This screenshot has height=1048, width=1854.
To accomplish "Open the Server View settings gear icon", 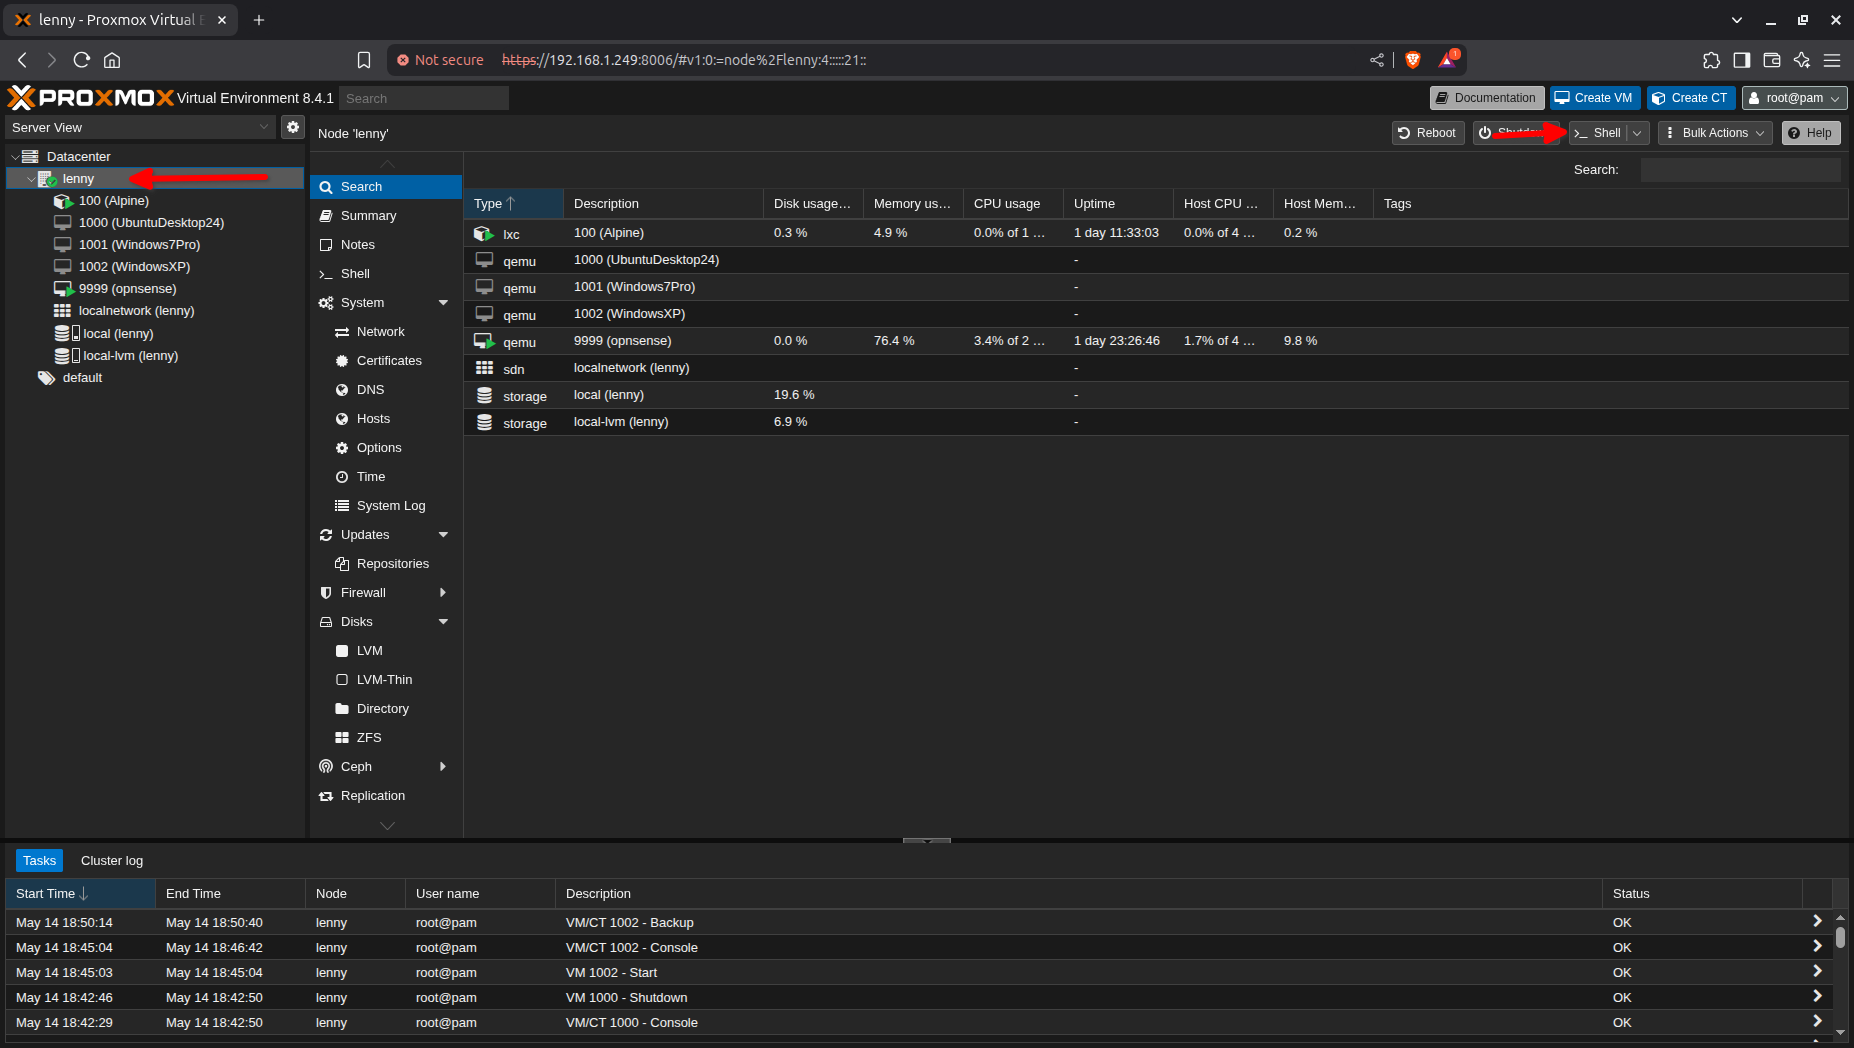I will tap(292, 127).
